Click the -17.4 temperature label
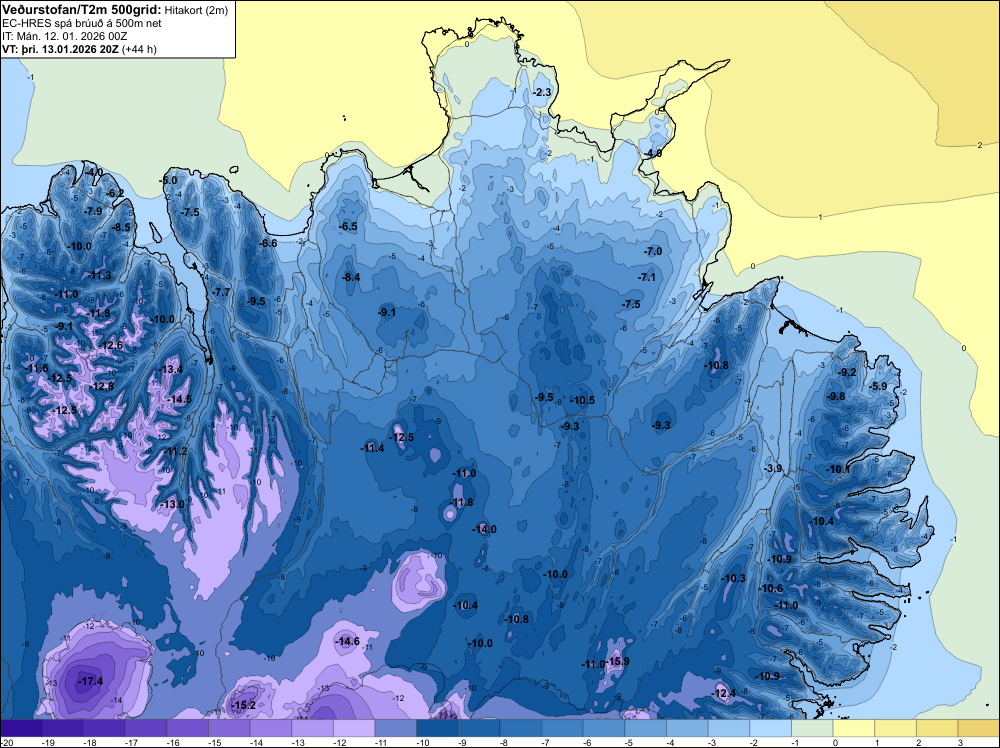The height and width of the screenshot is (748, 1000). click(90, 681)
